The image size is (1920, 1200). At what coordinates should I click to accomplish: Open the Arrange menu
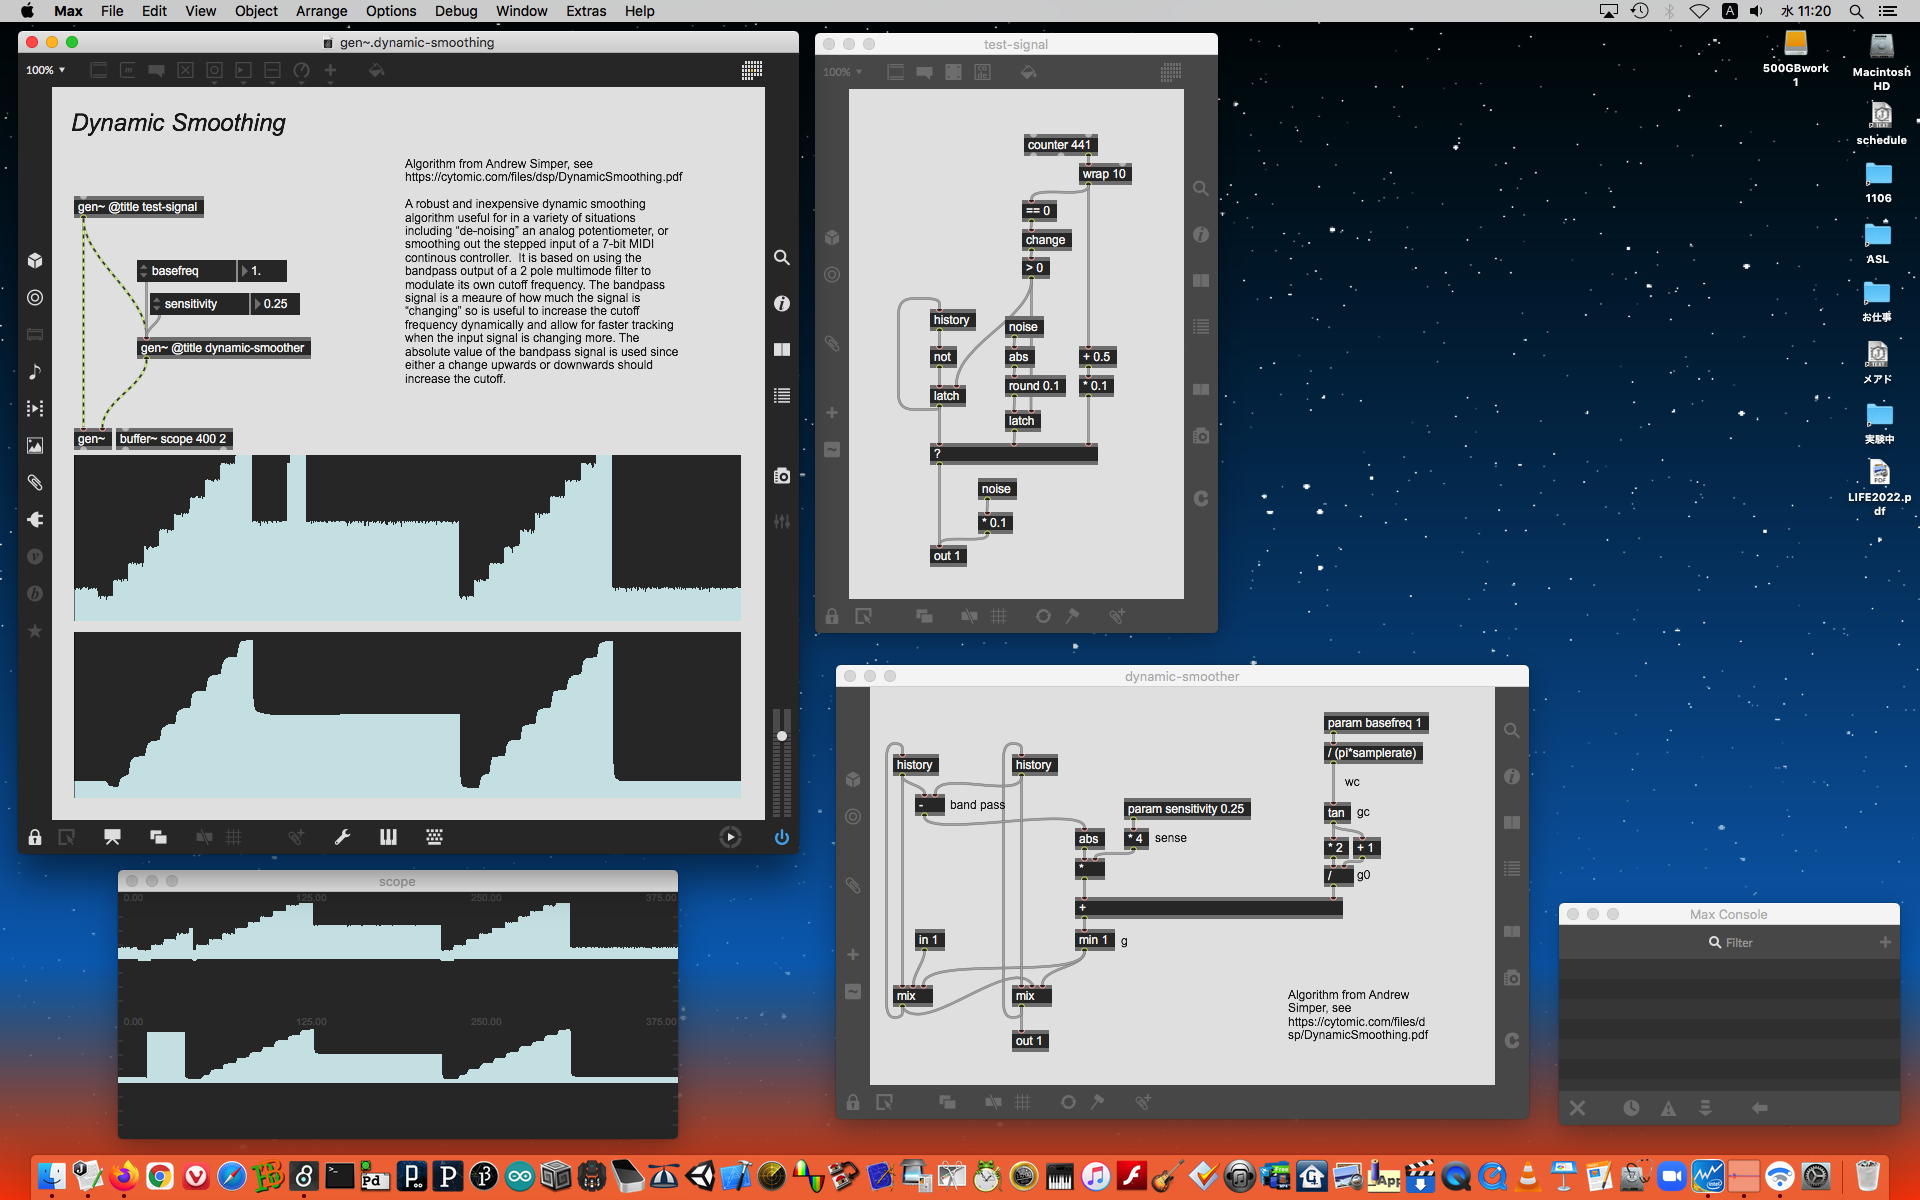pos(321,11)
